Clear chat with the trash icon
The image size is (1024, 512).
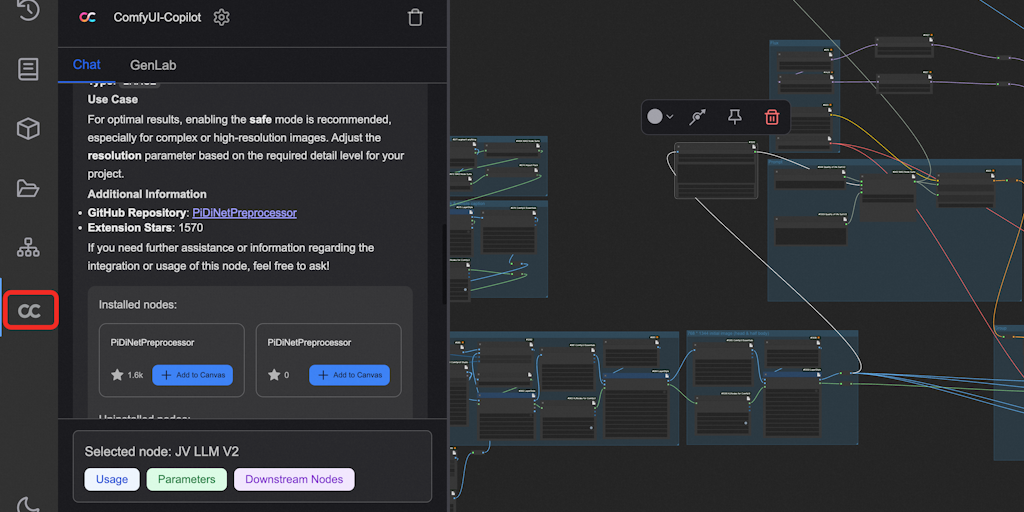coord(415,17)
